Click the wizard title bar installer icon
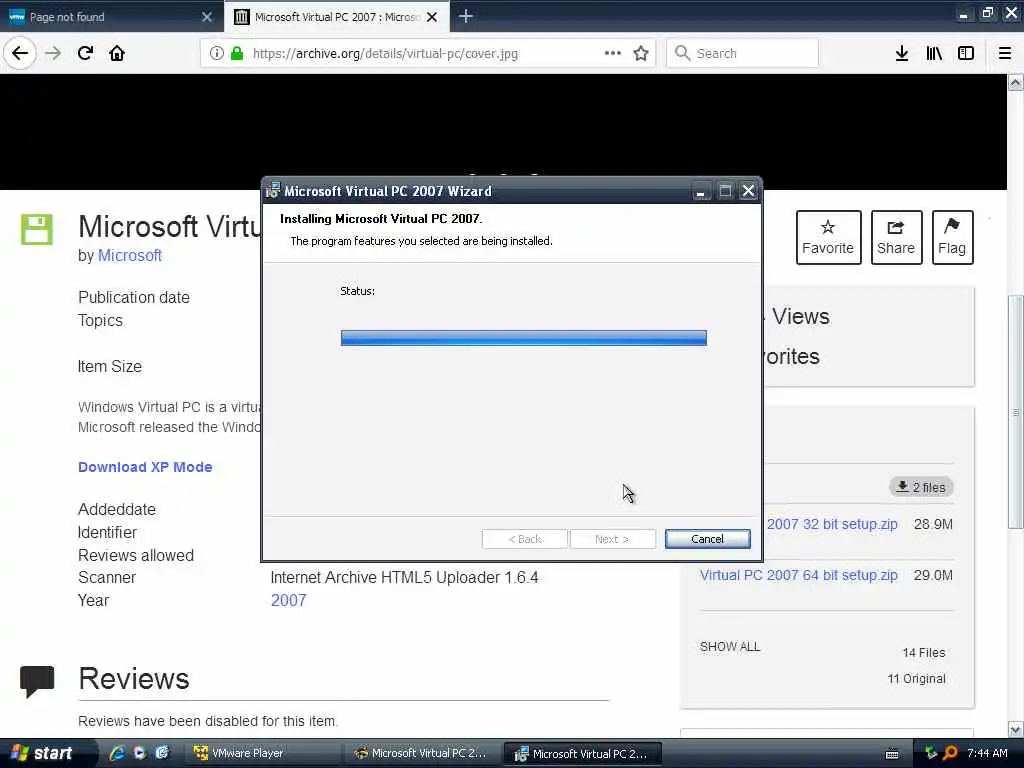This screenshot has width=1024, height=768. 273,191
